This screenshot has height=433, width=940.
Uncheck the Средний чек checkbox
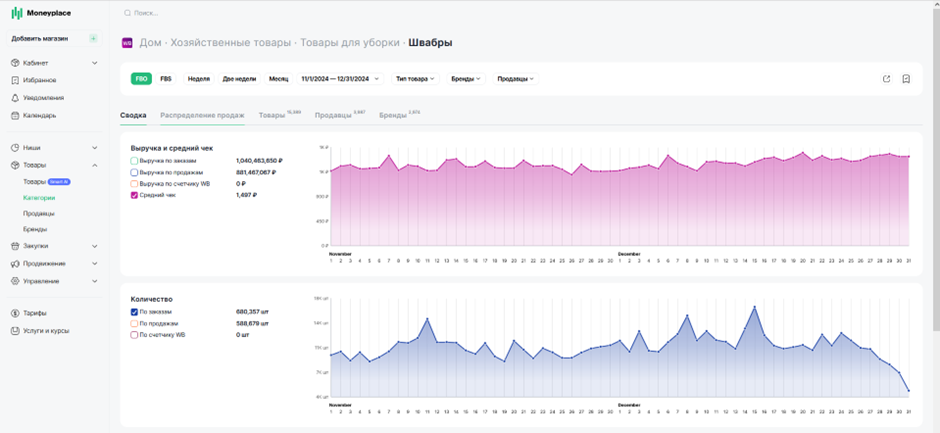tap(134, 195)
